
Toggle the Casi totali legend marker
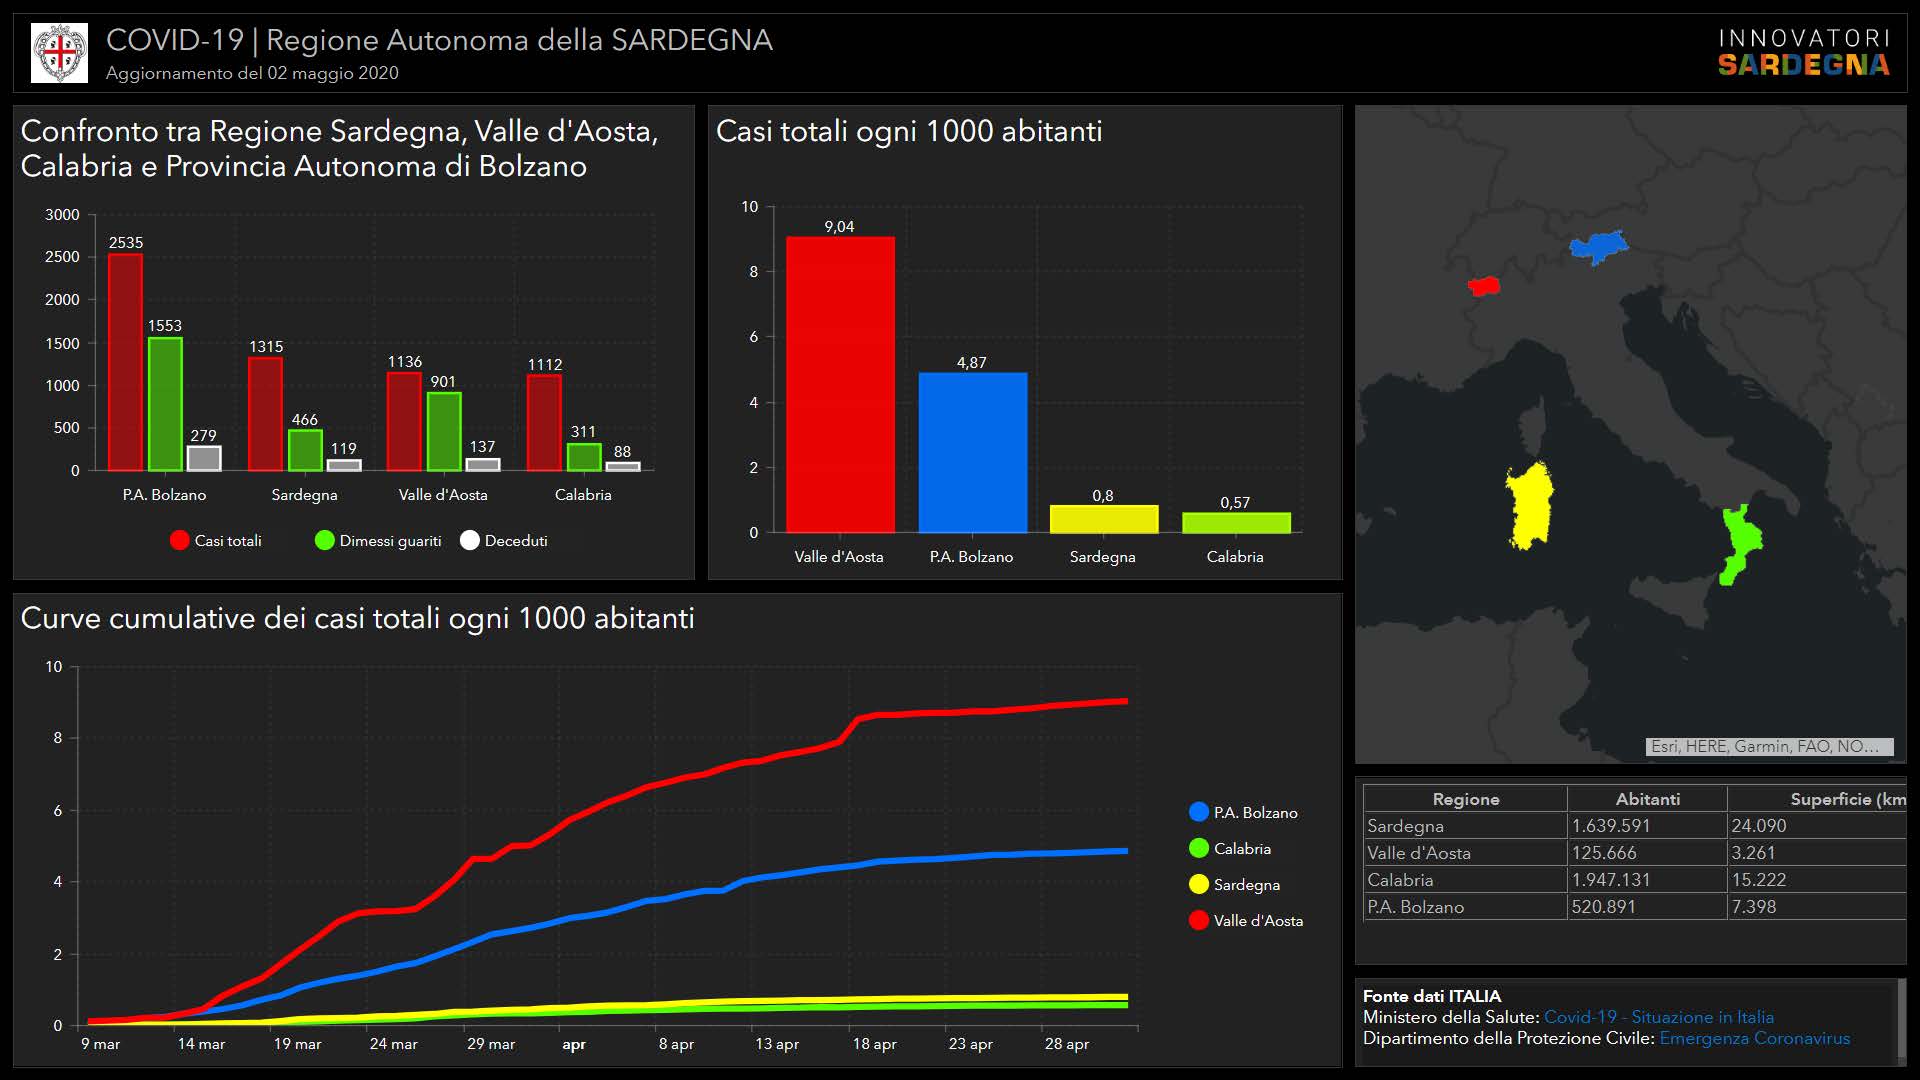(180, 541)
